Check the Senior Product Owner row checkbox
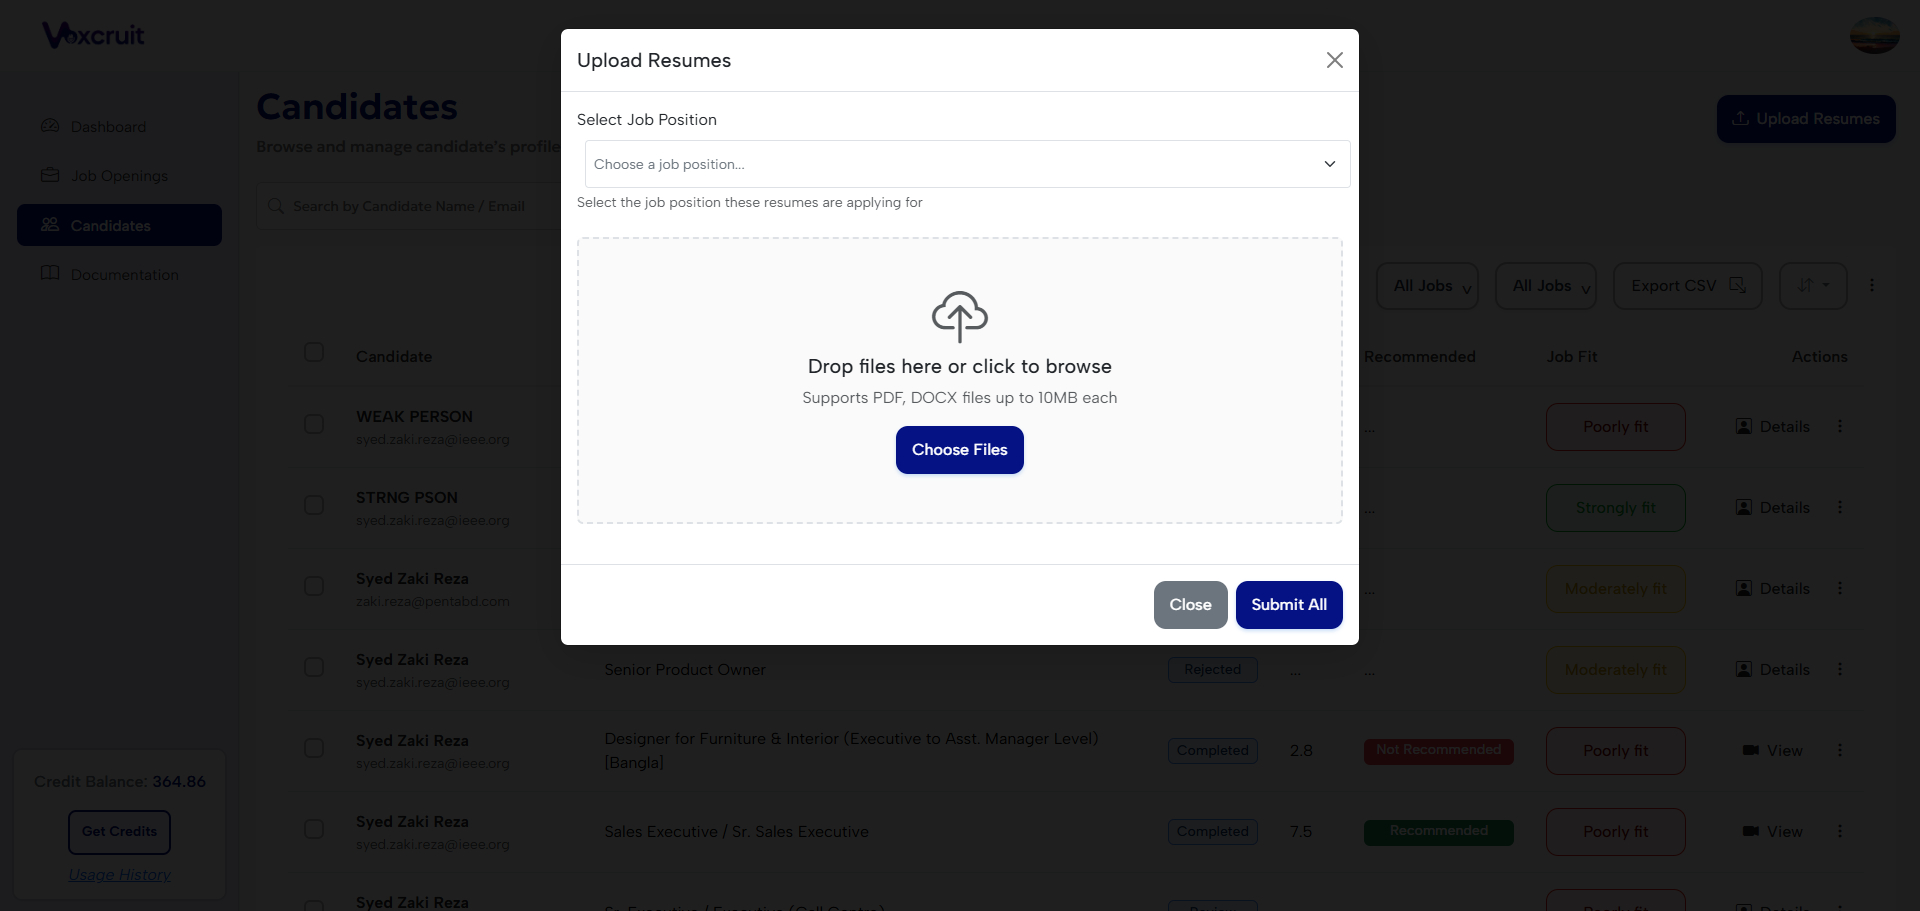The height and width of the screenshot is (911, 1920). tap(314, 667)
